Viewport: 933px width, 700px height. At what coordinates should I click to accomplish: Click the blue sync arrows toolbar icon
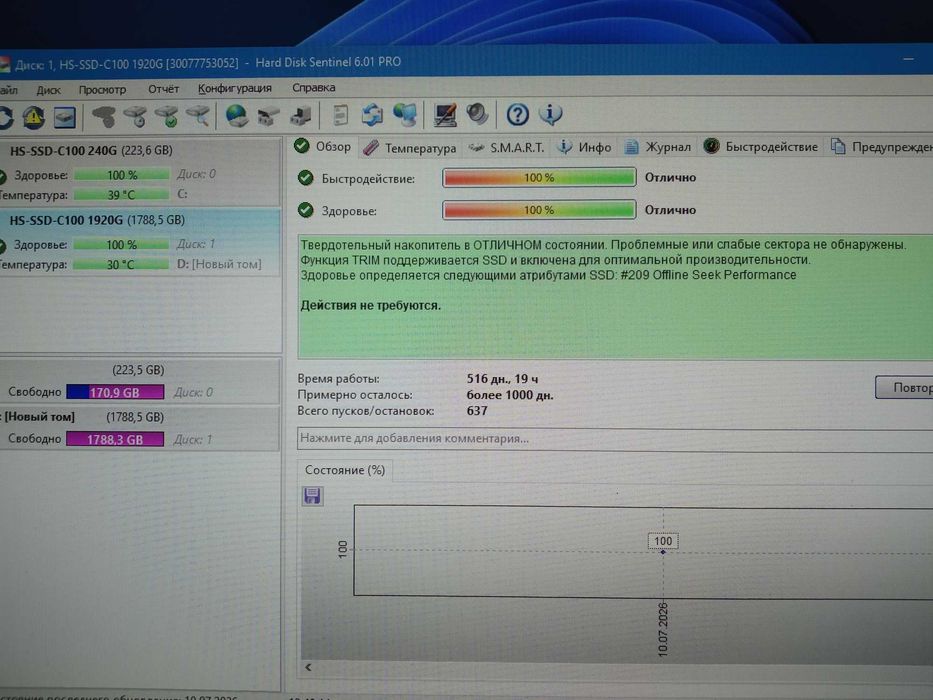(x=372, y=115)
